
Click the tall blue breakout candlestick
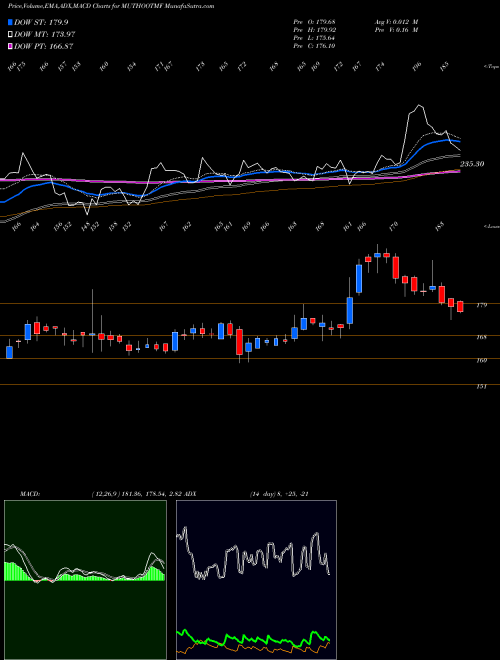(x=350, y=310)
